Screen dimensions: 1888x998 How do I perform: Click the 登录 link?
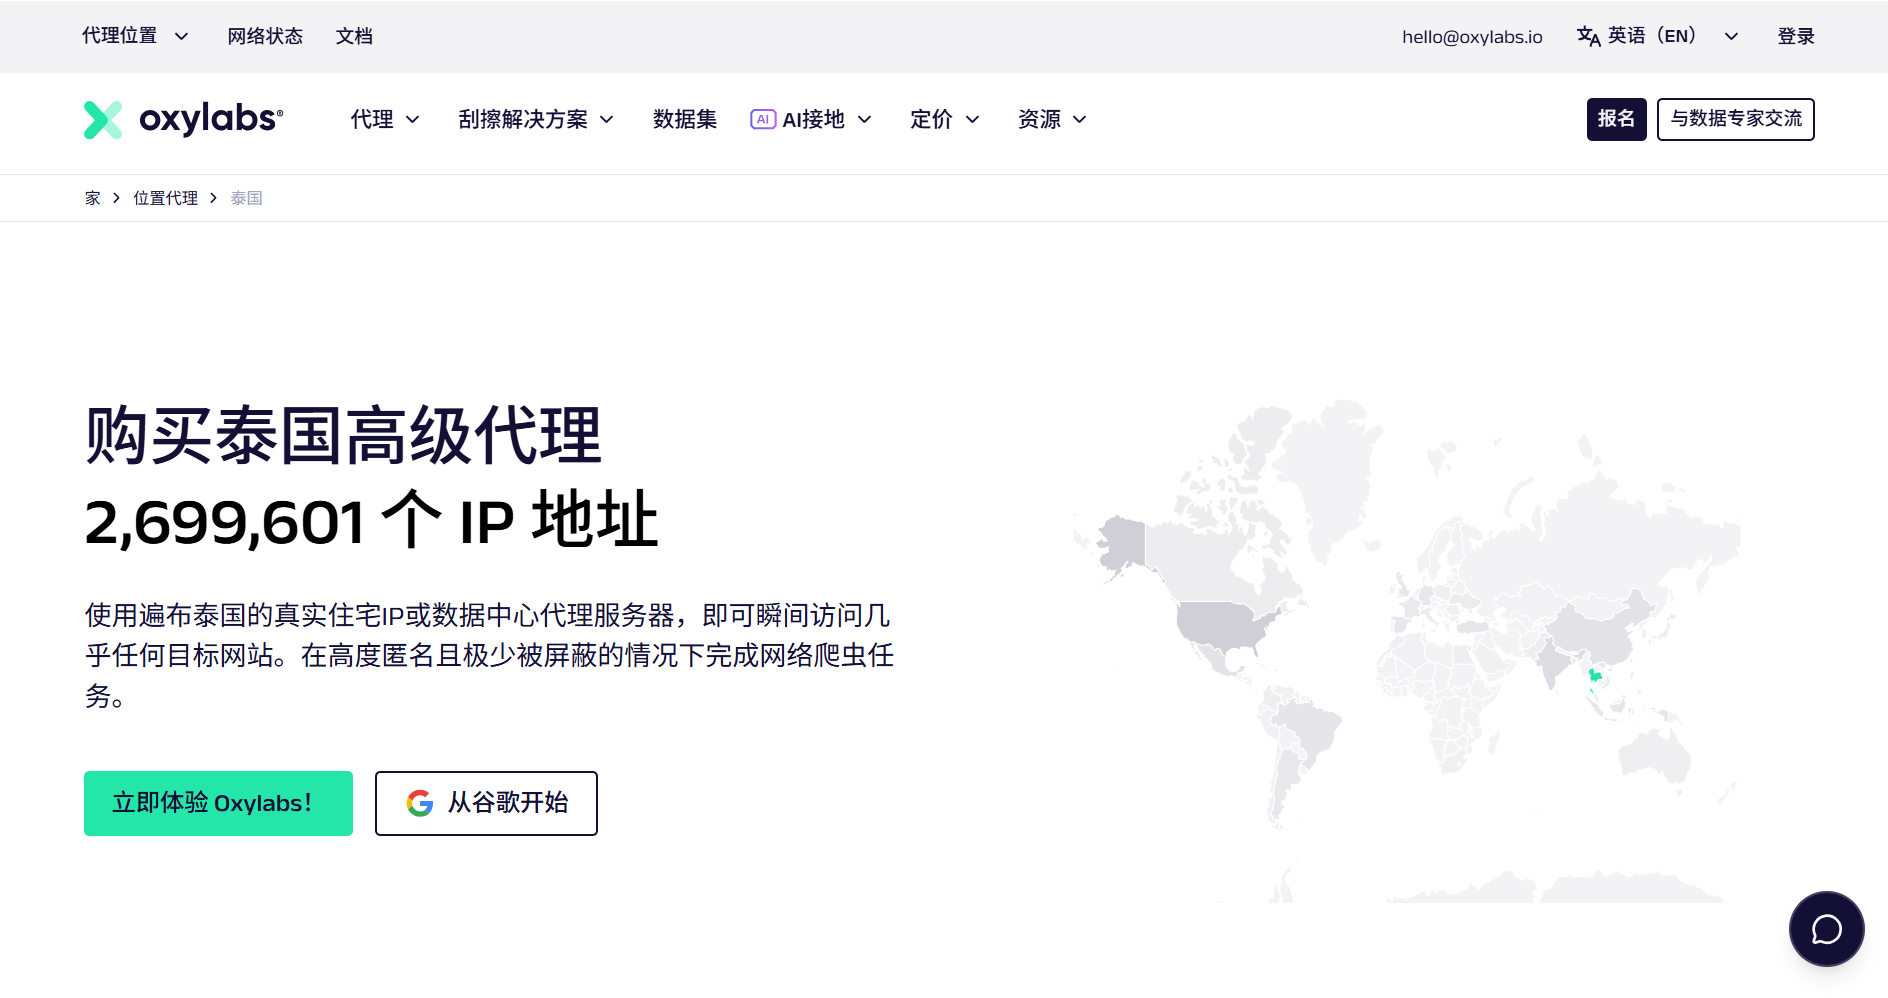pos(1796,36)
